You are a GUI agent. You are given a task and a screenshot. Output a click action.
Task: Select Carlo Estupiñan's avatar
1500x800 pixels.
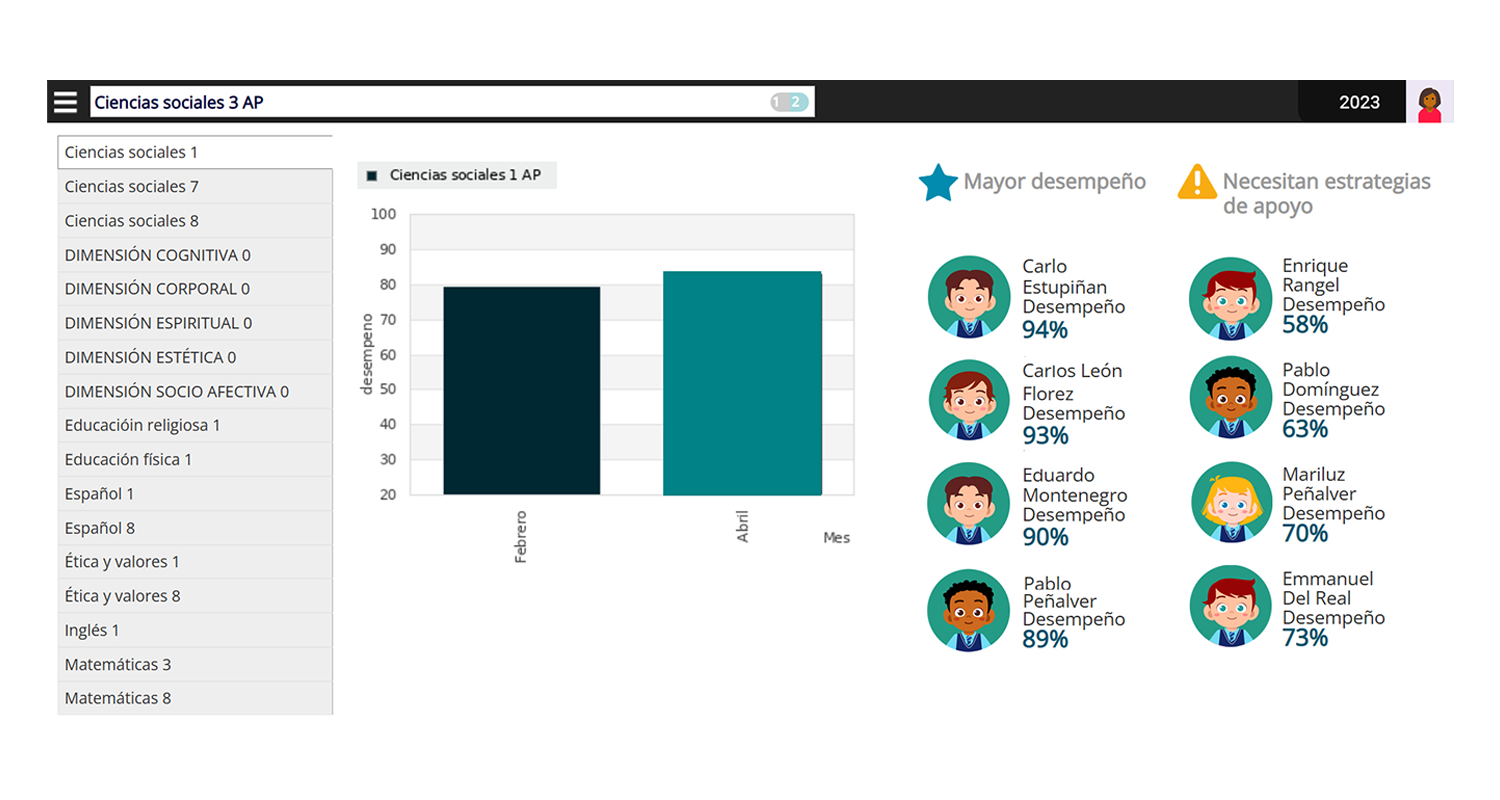pyautogui.click(x=968, y=297)
